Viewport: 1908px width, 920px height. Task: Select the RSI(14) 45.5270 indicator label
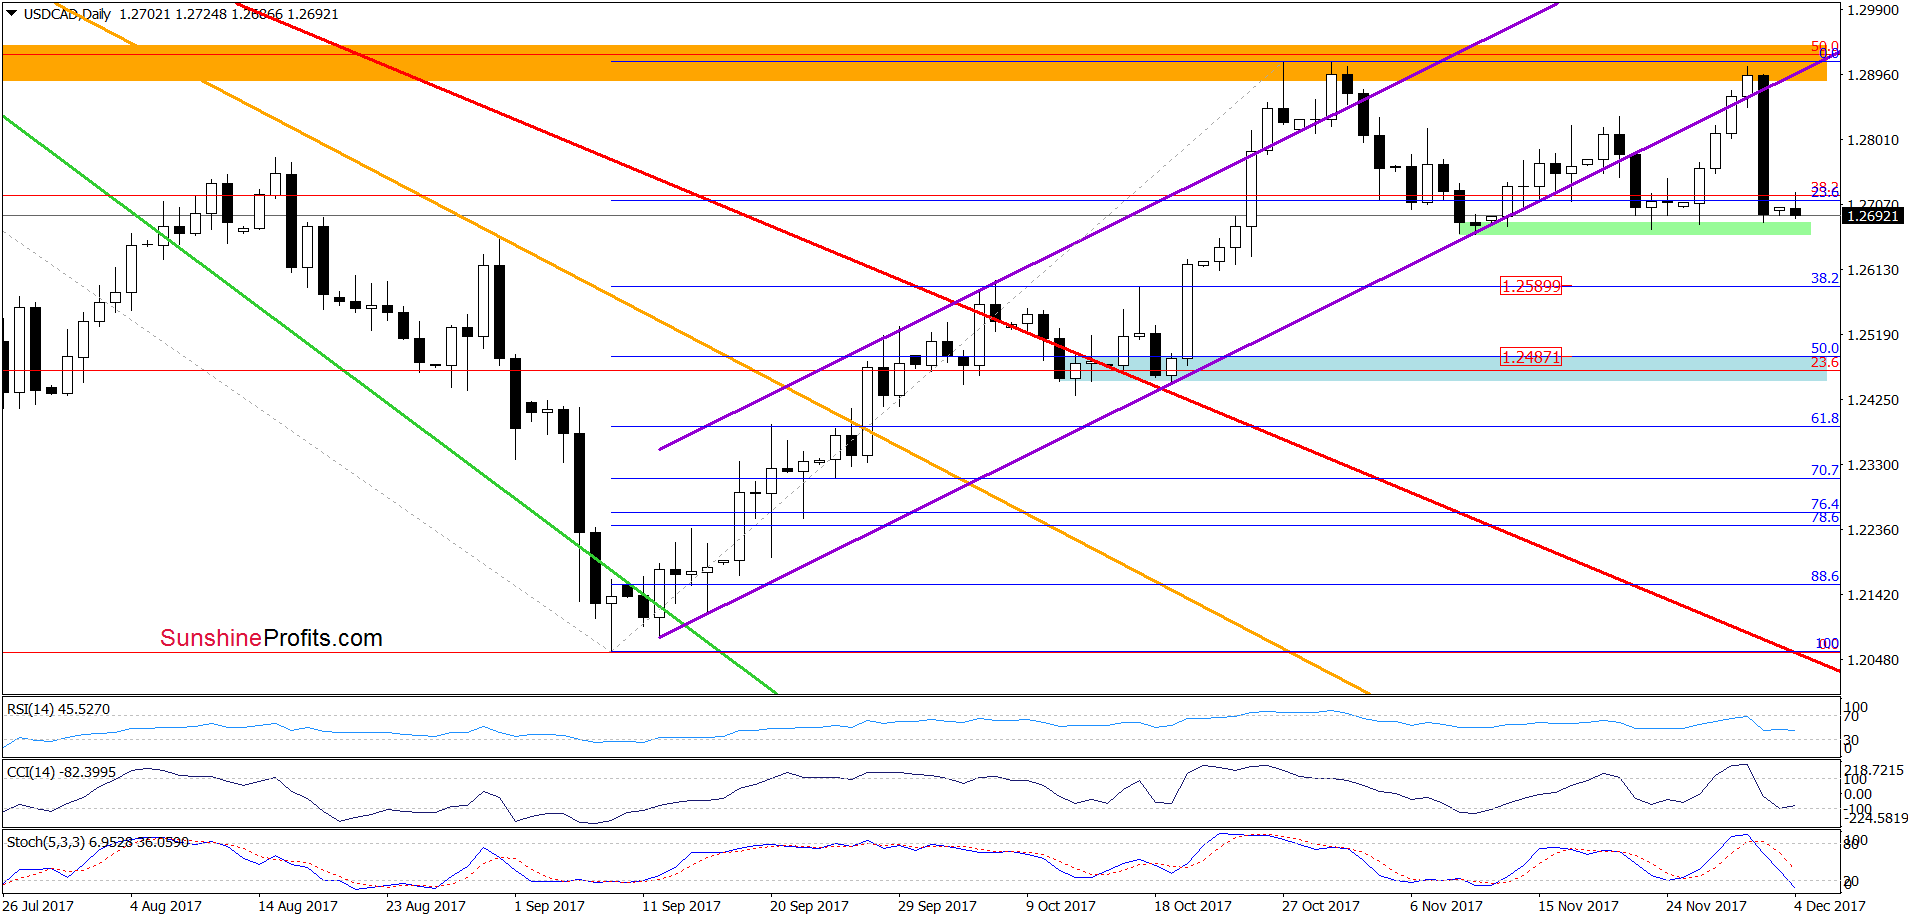[58, 709]
